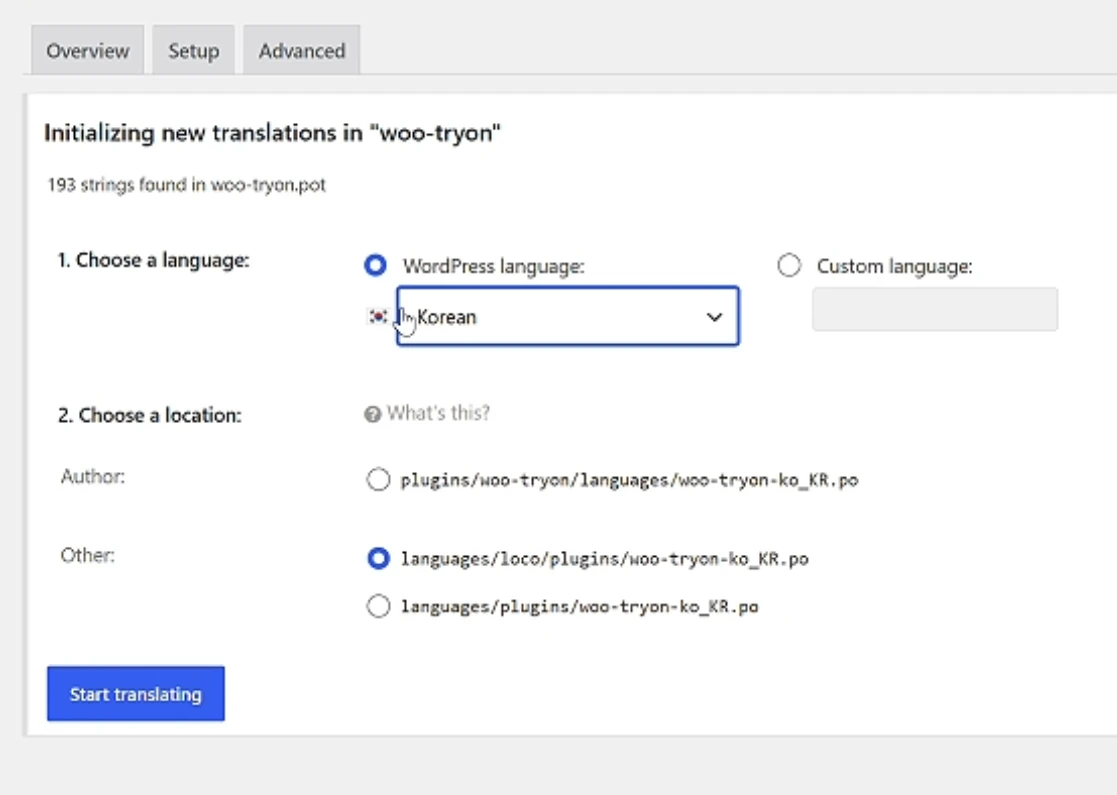1117x795 pixels.
Task: Select the WordPress language radio option
Action: (375, 265)
